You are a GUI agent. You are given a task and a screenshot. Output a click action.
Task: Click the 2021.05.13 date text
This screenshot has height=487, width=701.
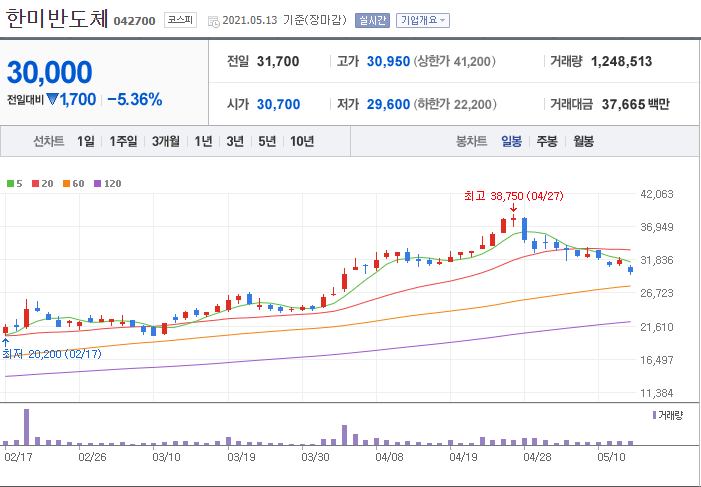tap(250, 21)
